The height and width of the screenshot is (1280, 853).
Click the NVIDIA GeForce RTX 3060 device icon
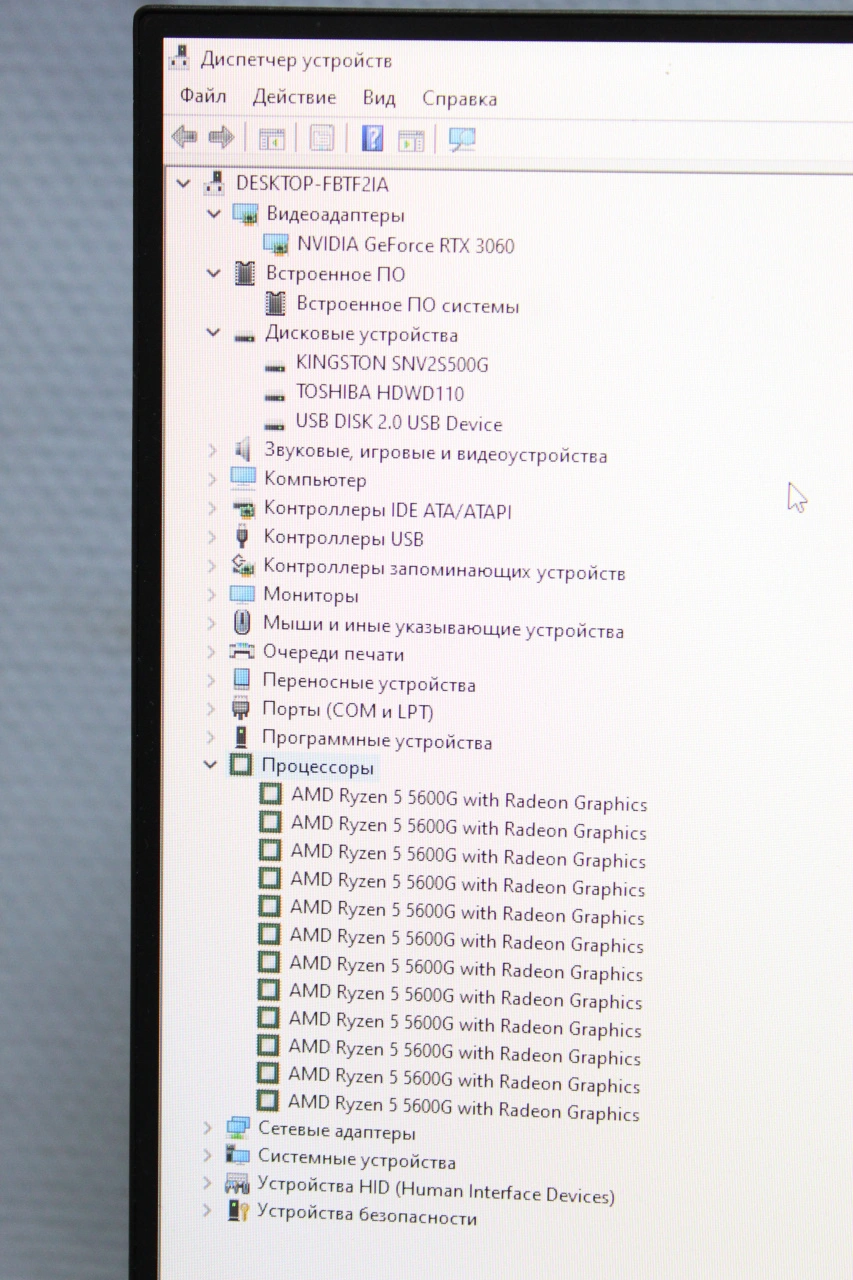click(x=276, y=244)
